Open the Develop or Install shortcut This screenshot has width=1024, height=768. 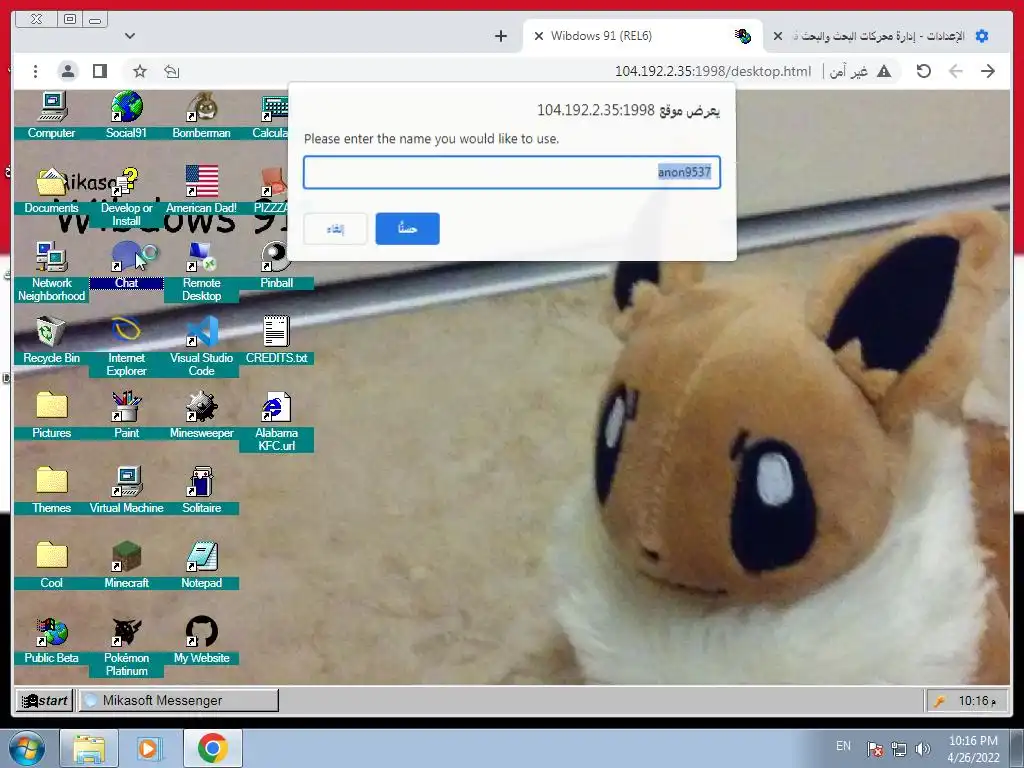[x=126, y=196]
